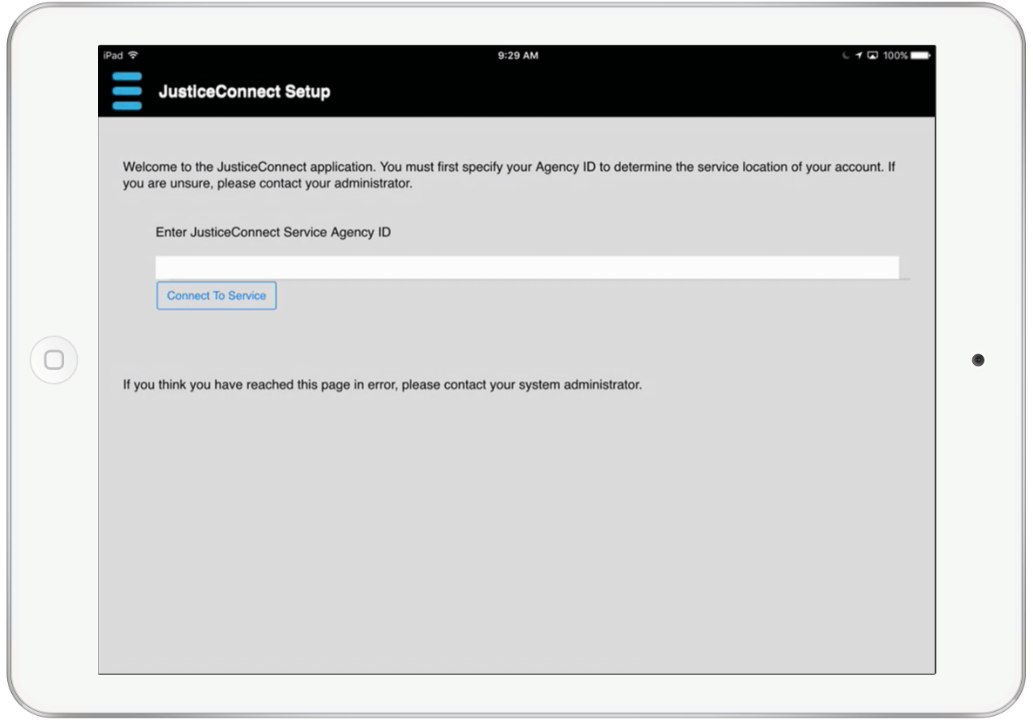The image size is (1033, 720).
Task: Tap the location services arrow icon
Action: 858,55
